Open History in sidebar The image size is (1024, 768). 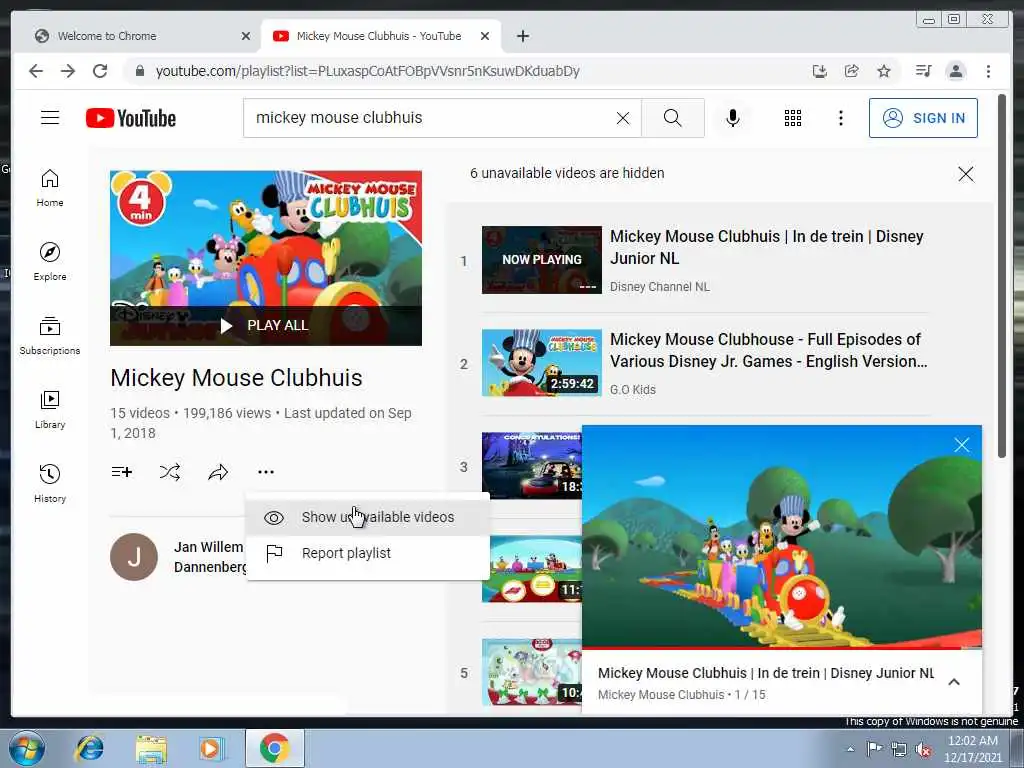point(50,483)
